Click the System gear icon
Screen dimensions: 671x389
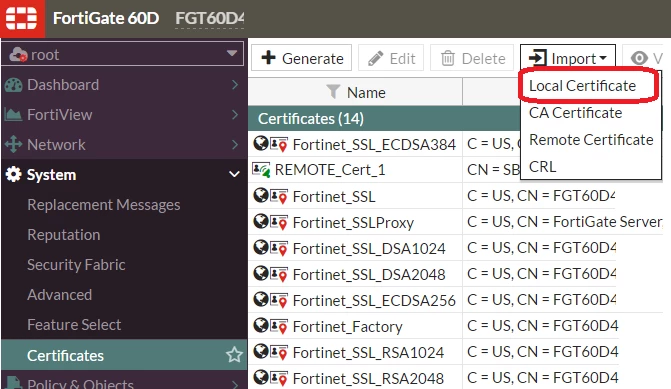13,175
